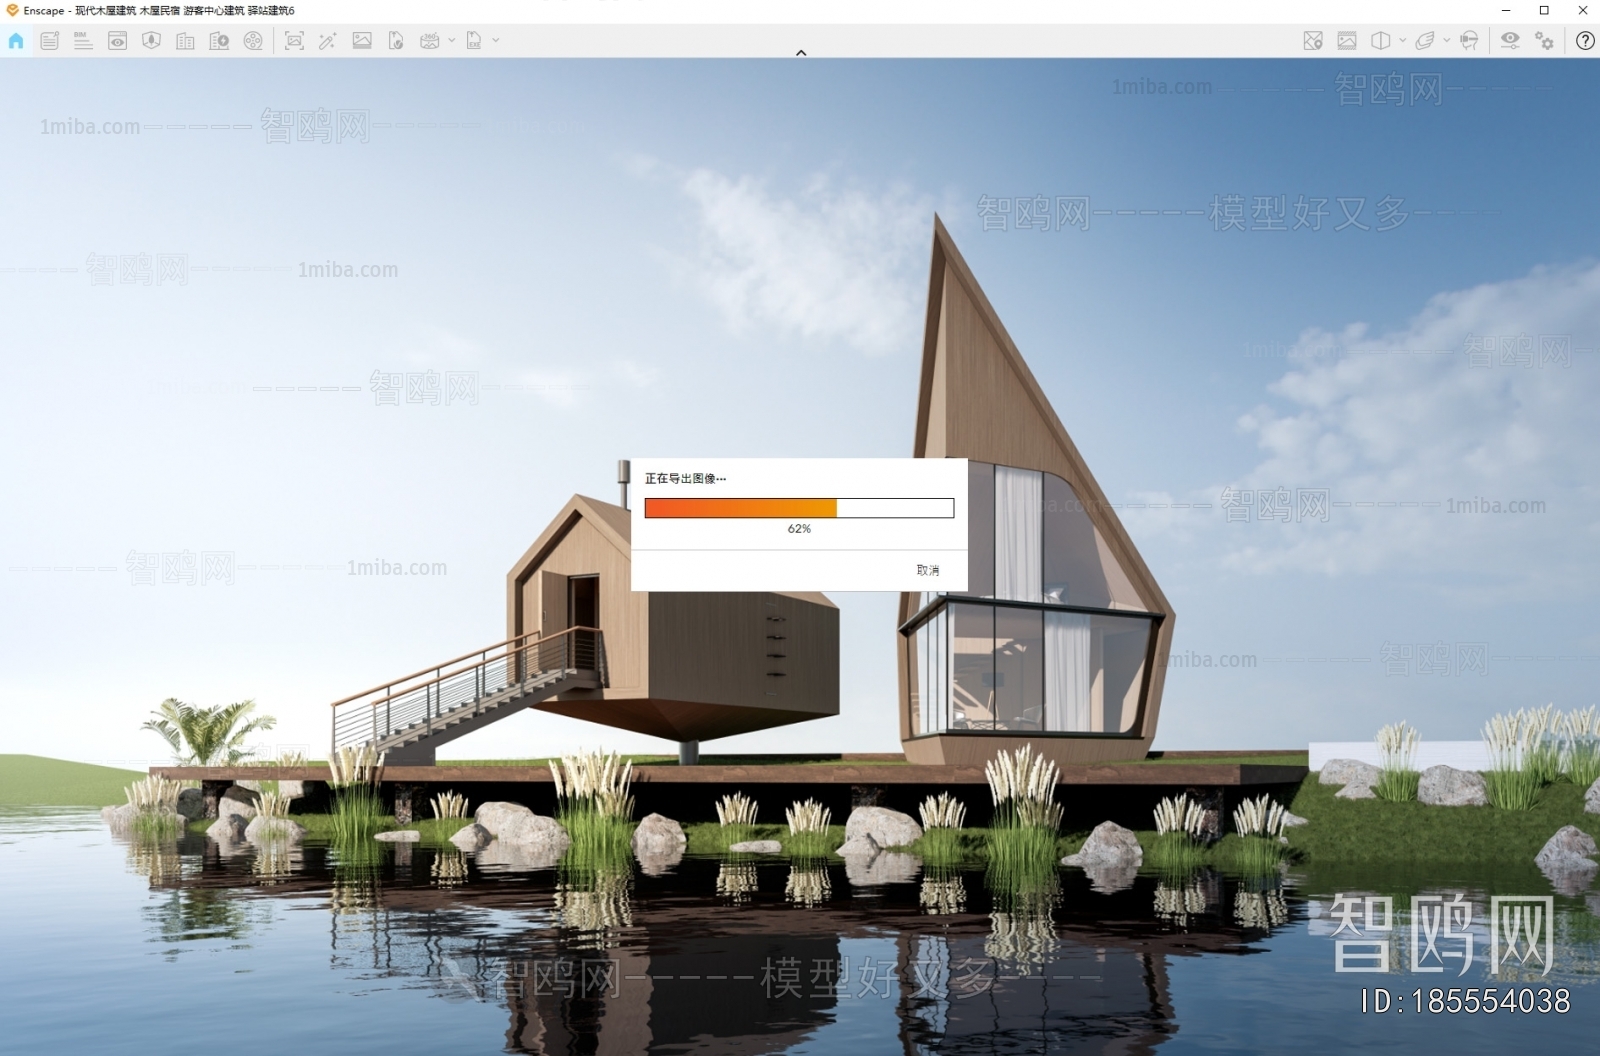Click the batch render image icon
This screenshot has height=1056, width=1600.
(362, 41)
